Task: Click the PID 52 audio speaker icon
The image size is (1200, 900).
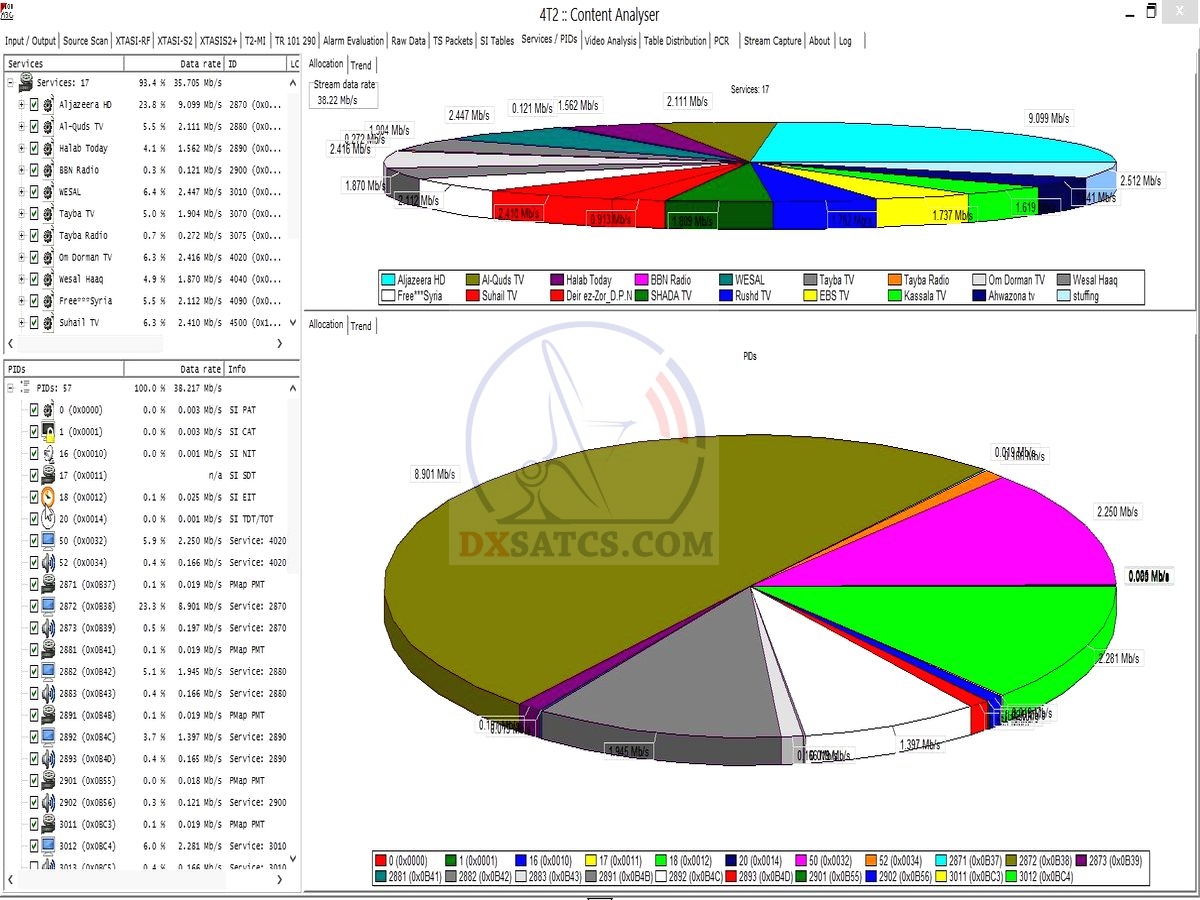Action: pyautogui.click(x=49, y=563)
